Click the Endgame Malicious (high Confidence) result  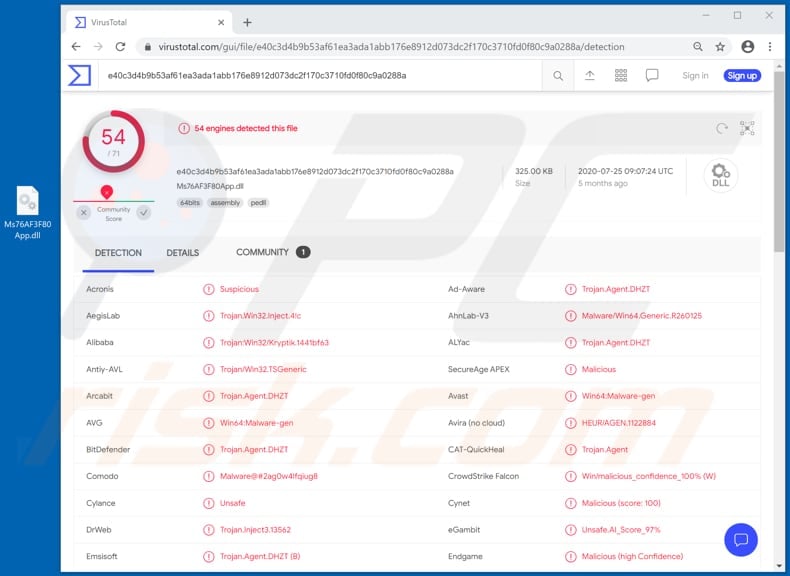pyautogui.click(x=632, y=556)
